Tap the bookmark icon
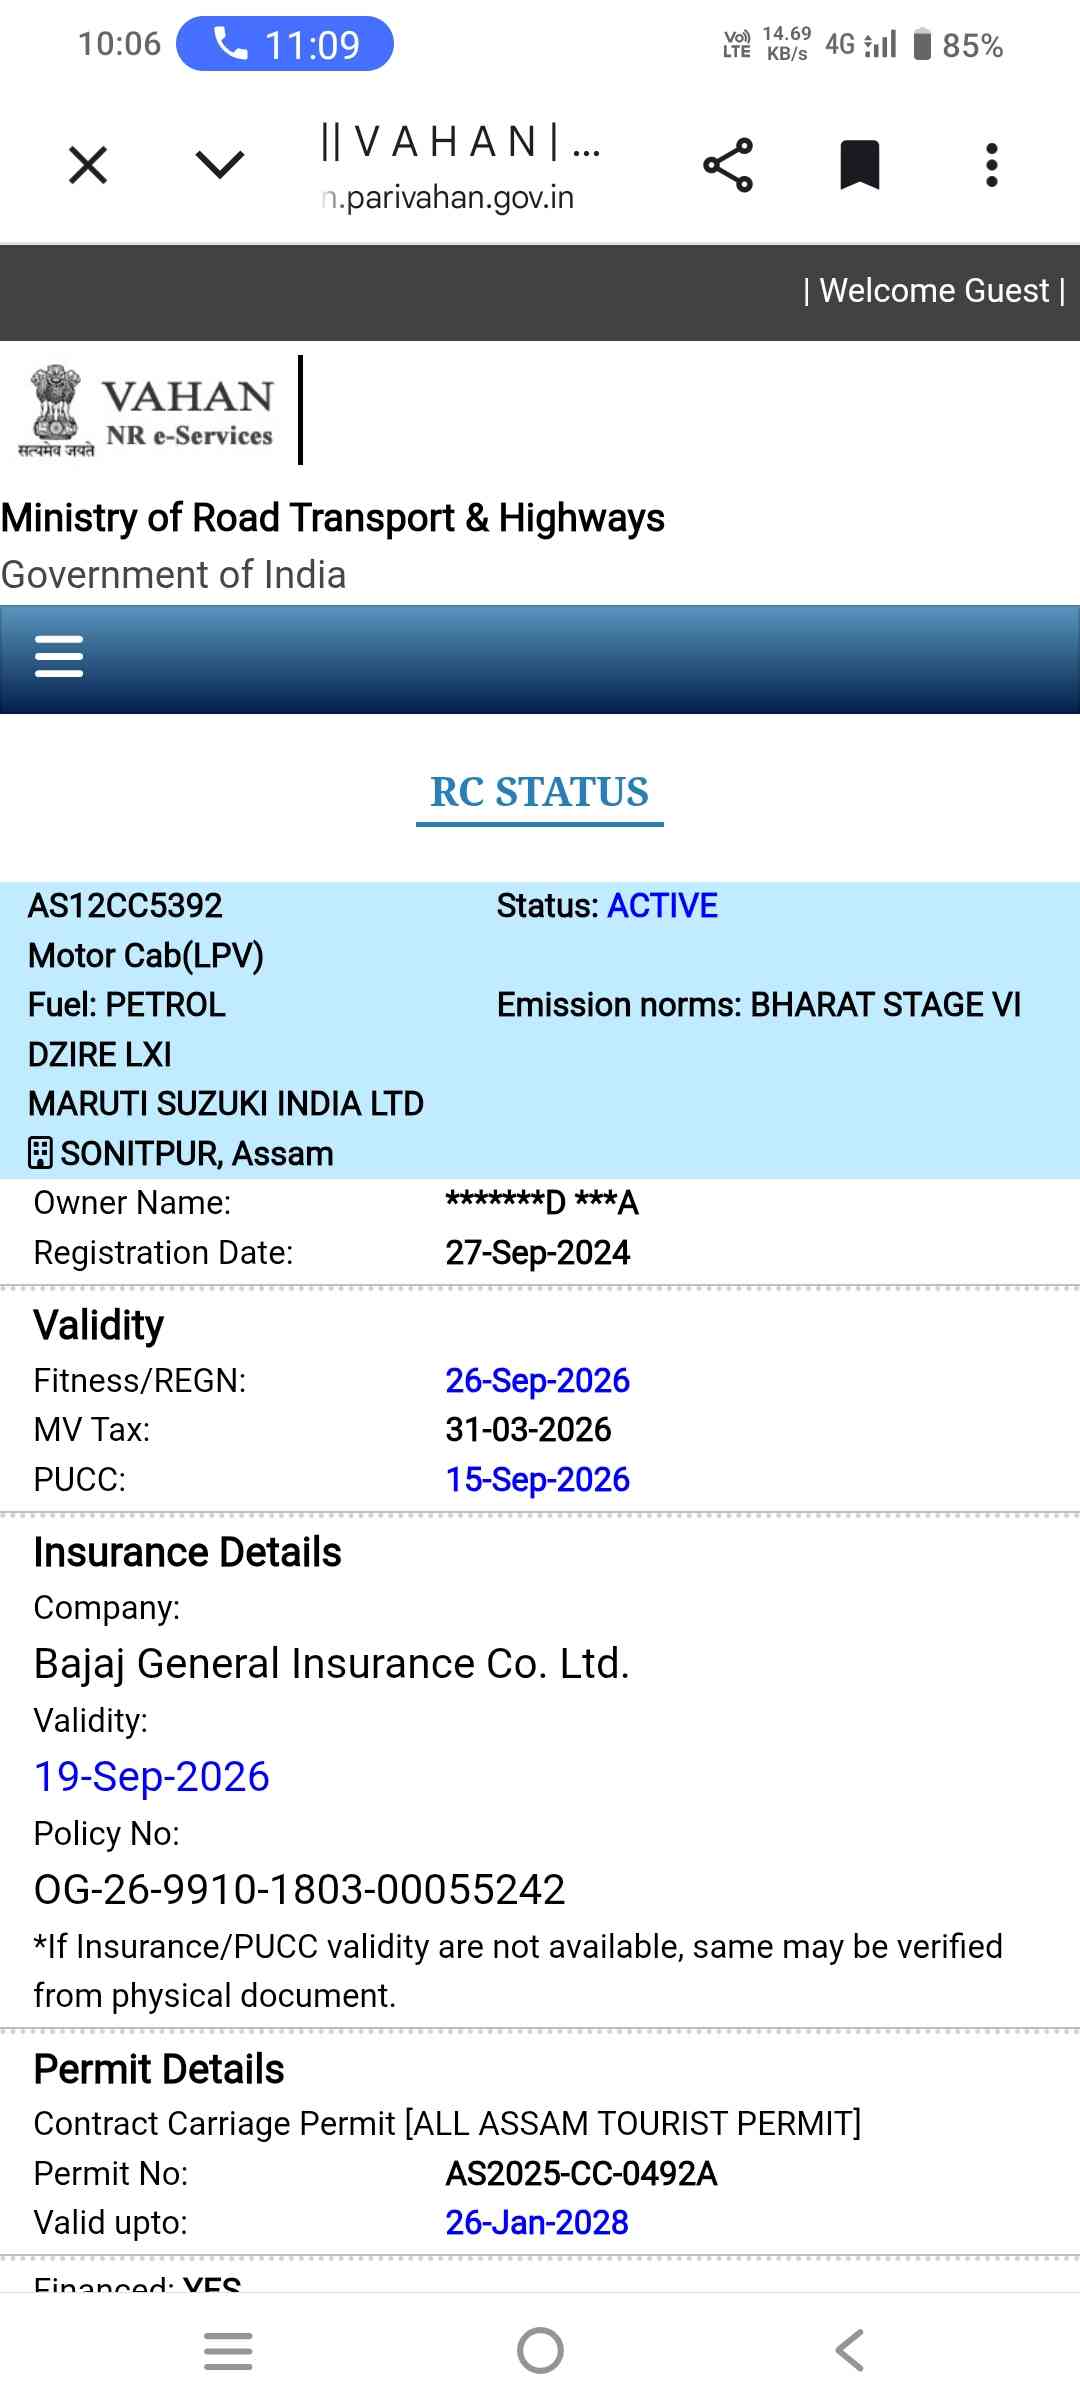Screen dimensions: 1080x2408 click(859, 165)
